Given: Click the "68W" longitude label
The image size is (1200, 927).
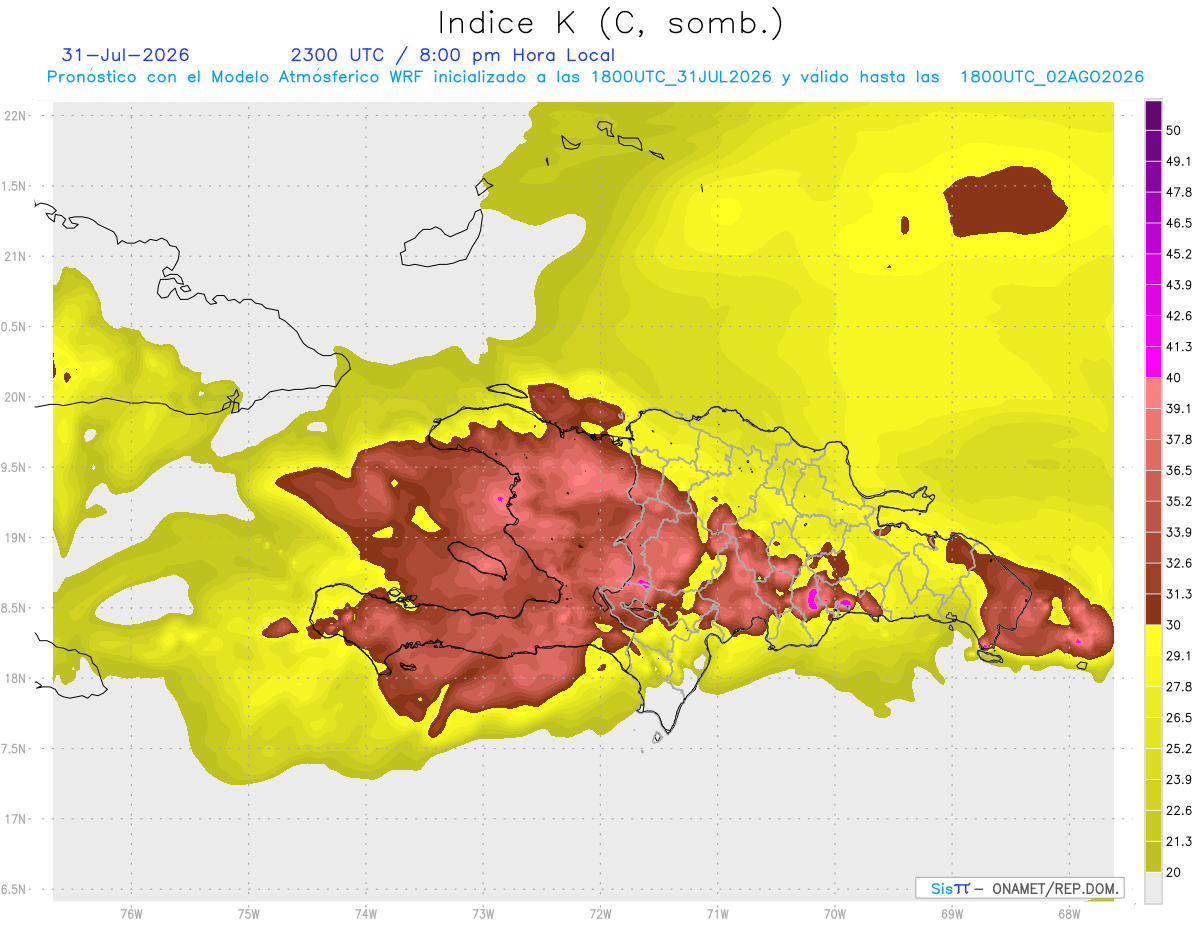Looking at the screenshot, I should pos(1068,913).
